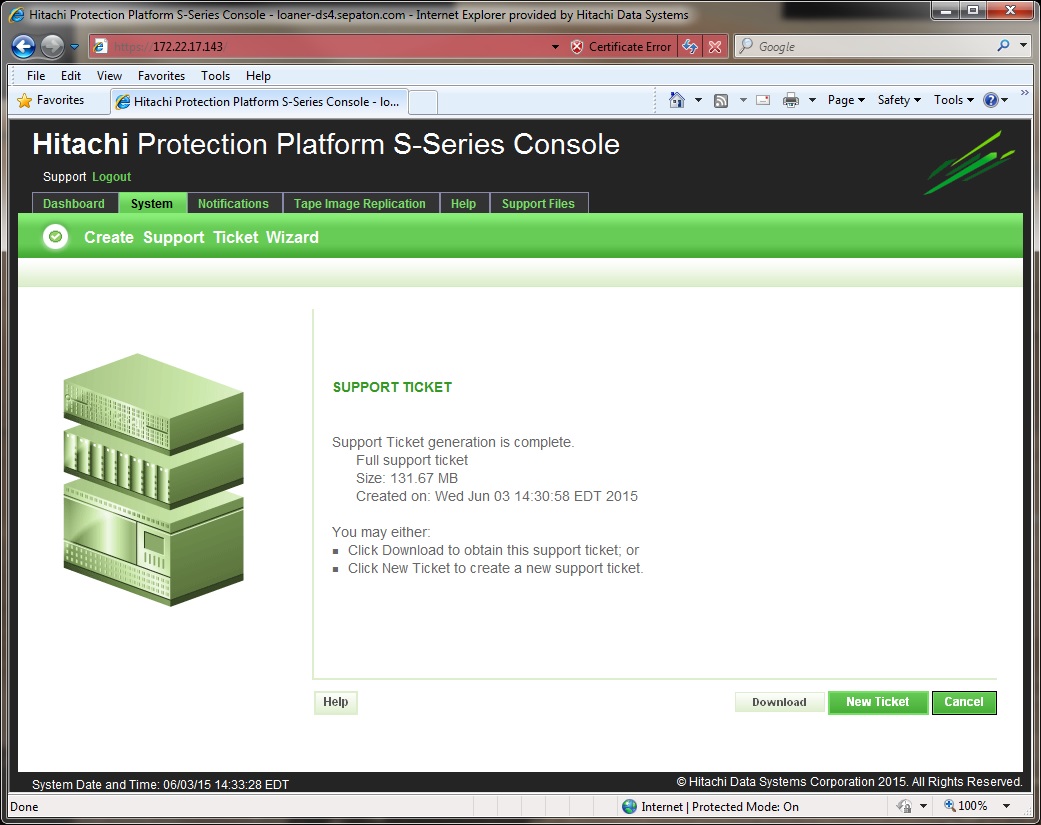Click the Internet zone globe icon

click(629, 806)
